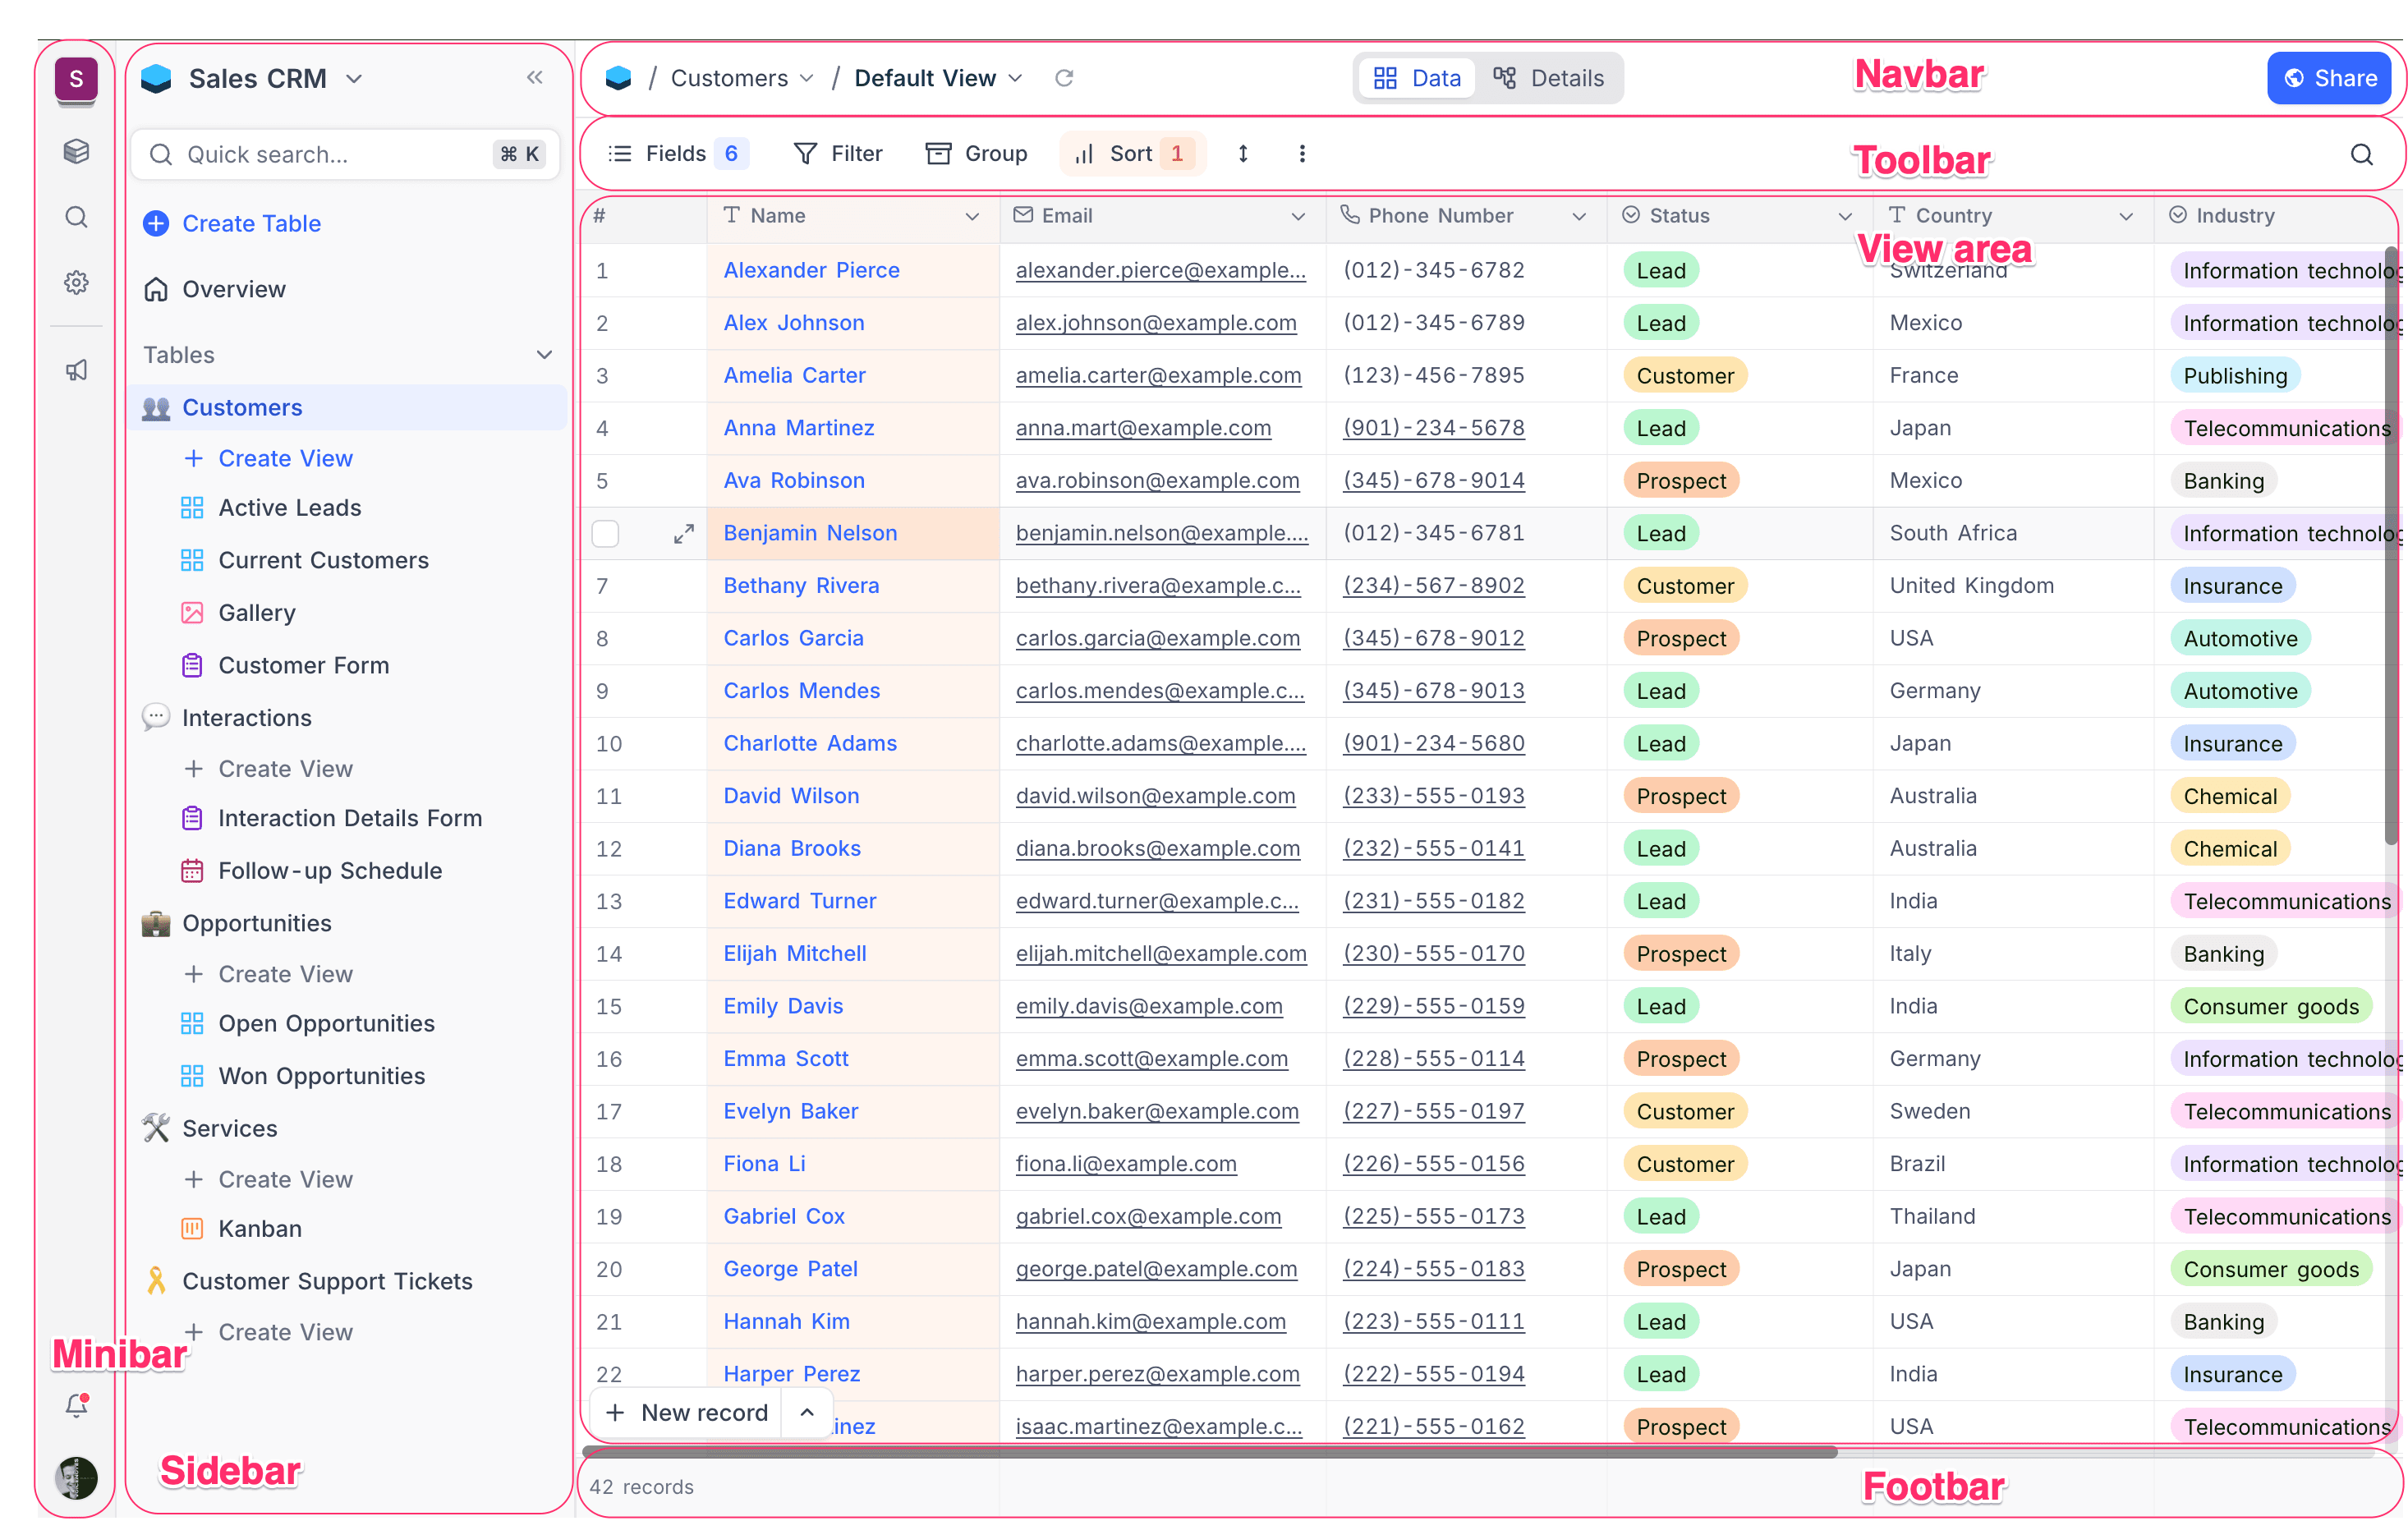Open the toolbar three-dot more menu
This screenshot has width=2408, height=1521.
tap(1302, 153)
